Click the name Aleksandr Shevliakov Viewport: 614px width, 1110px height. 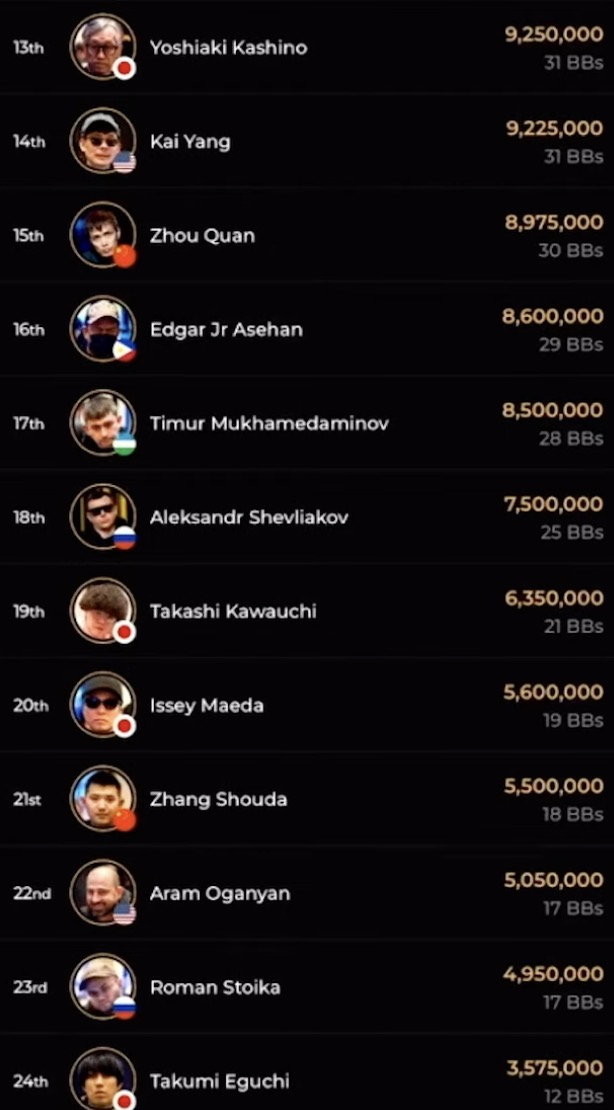point(249,517)
